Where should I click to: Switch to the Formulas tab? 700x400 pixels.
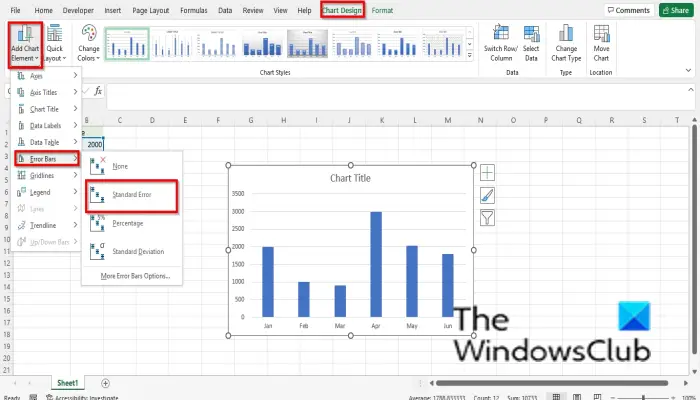[194, 10]
